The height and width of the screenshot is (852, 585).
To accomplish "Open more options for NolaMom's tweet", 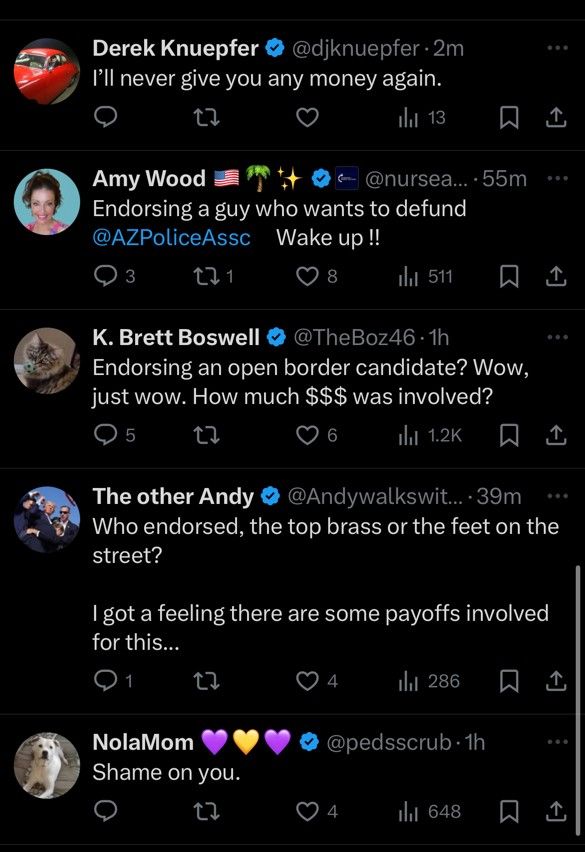I will click(x=557, y=742).
